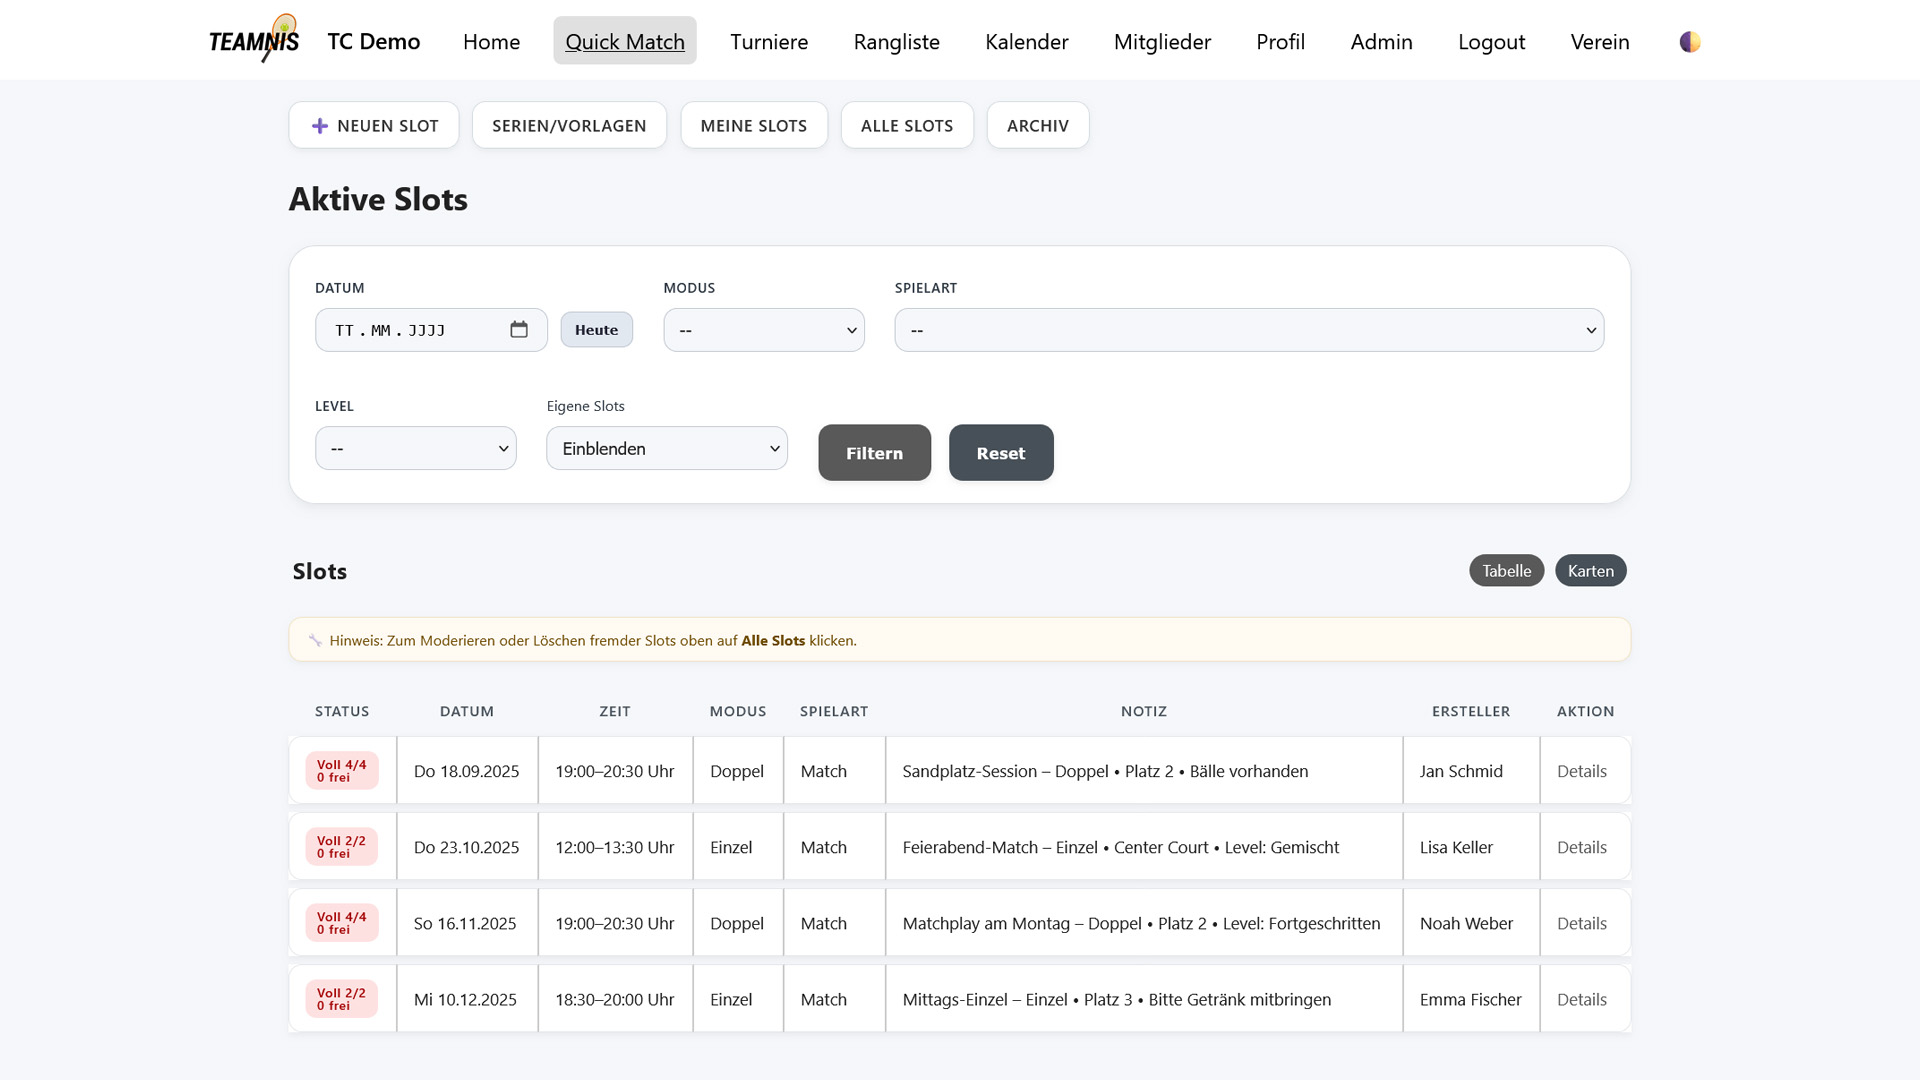Image resolution: width=1920 pixels, height=1080 pixels.
Task: Navigate to the Rangliste page
Action: point(896,42)
